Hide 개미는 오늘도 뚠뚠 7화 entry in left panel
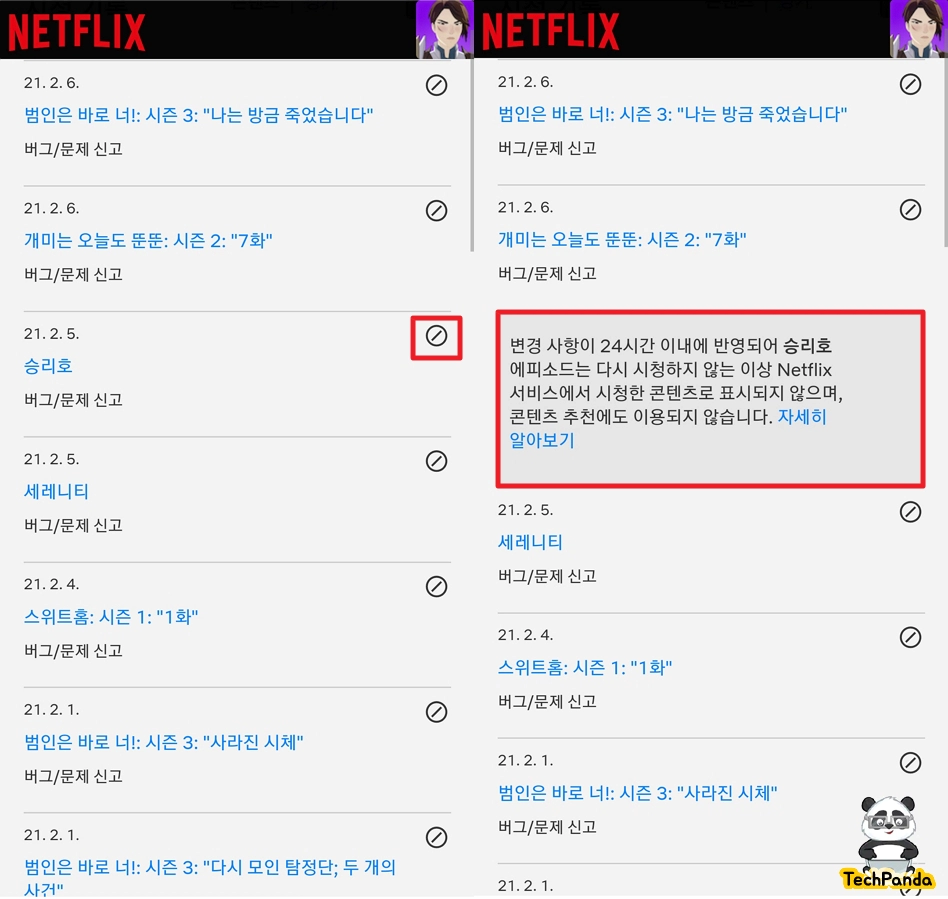The width and height of the screenshot is (948, 899). tap(436, 210)
